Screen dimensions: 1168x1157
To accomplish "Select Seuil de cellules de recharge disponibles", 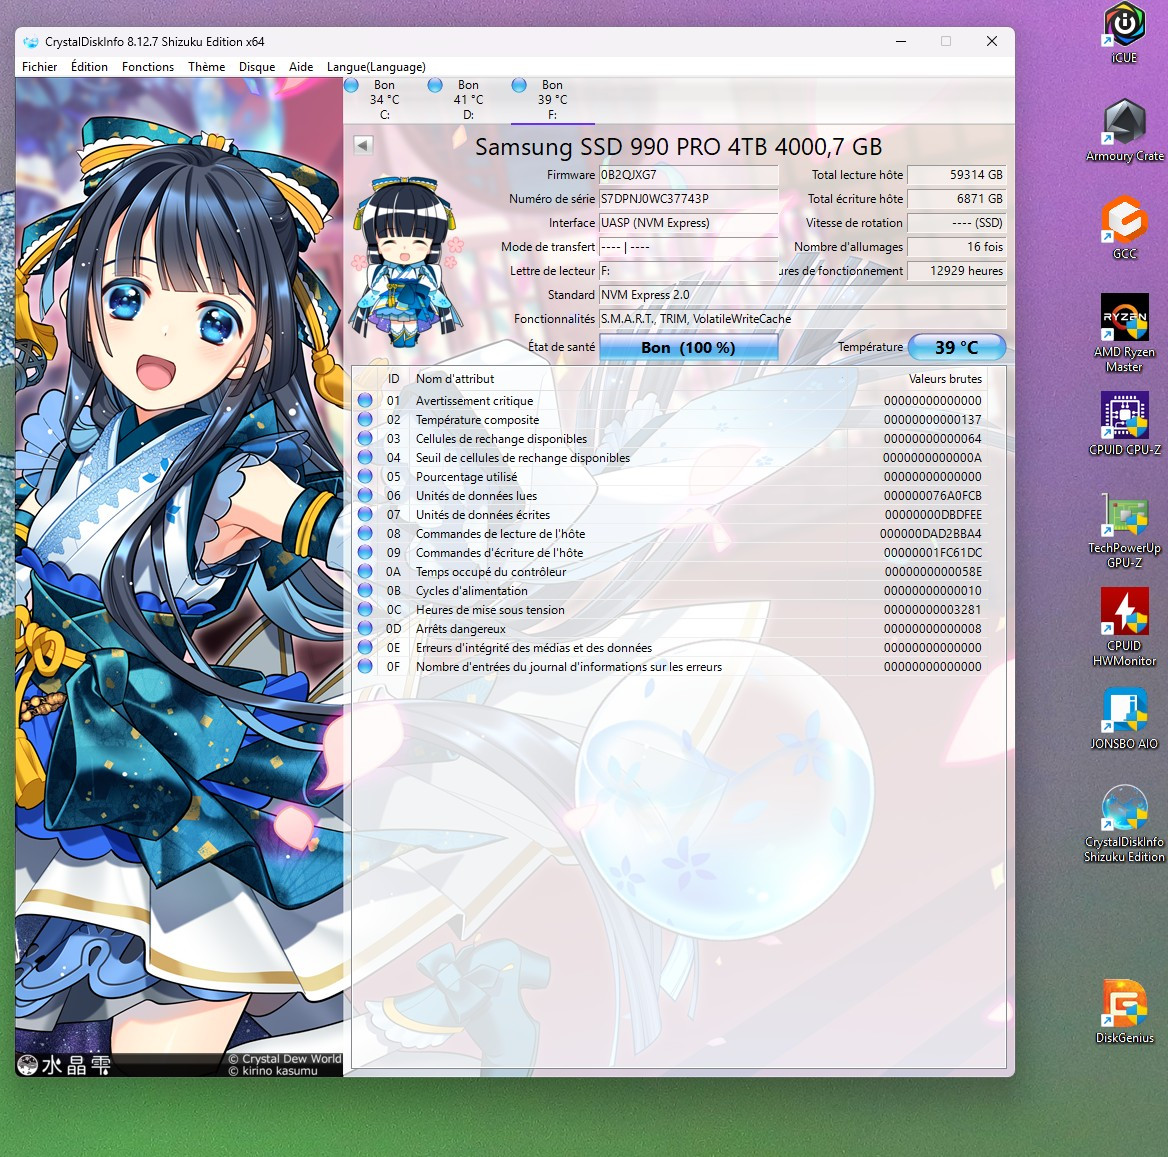I will point(670,457).
